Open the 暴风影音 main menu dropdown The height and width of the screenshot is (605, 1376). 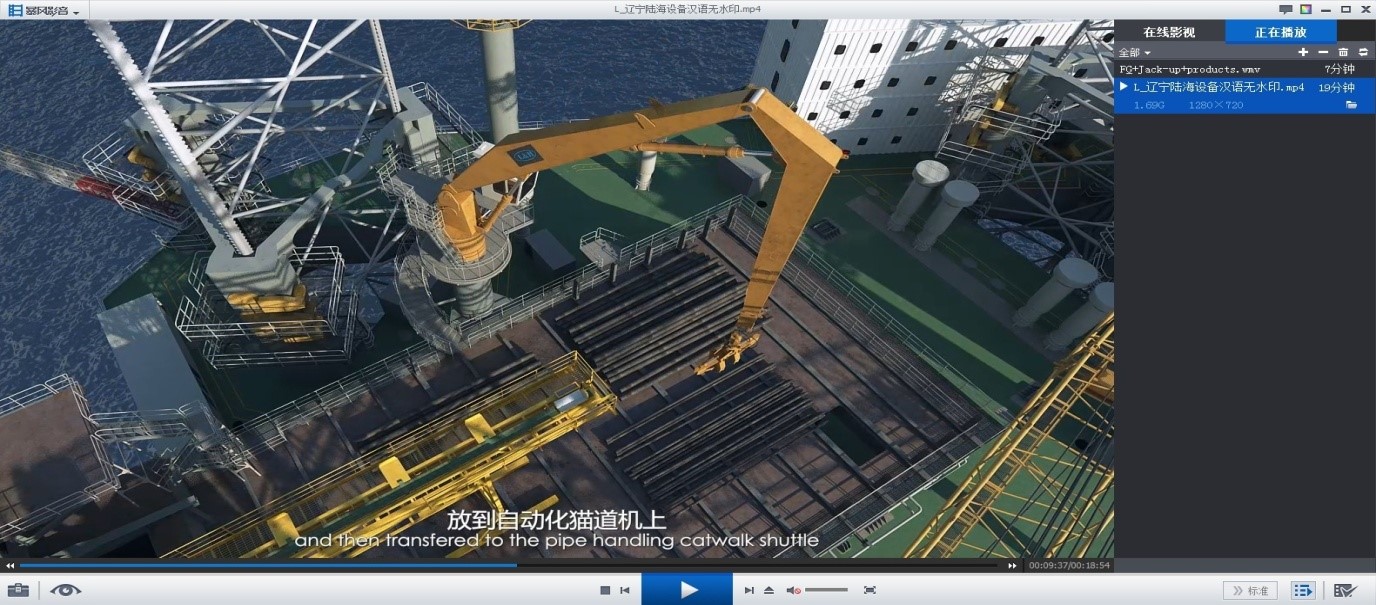46,10
